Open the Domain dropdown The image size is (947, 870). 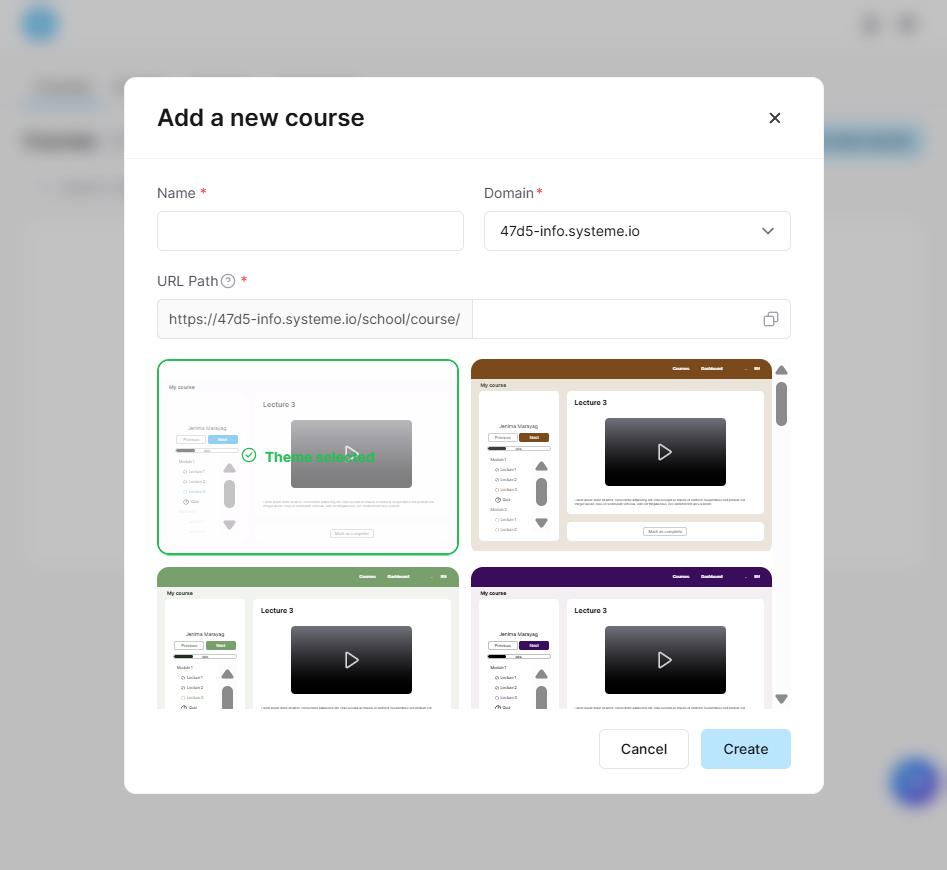click(637, 231)
